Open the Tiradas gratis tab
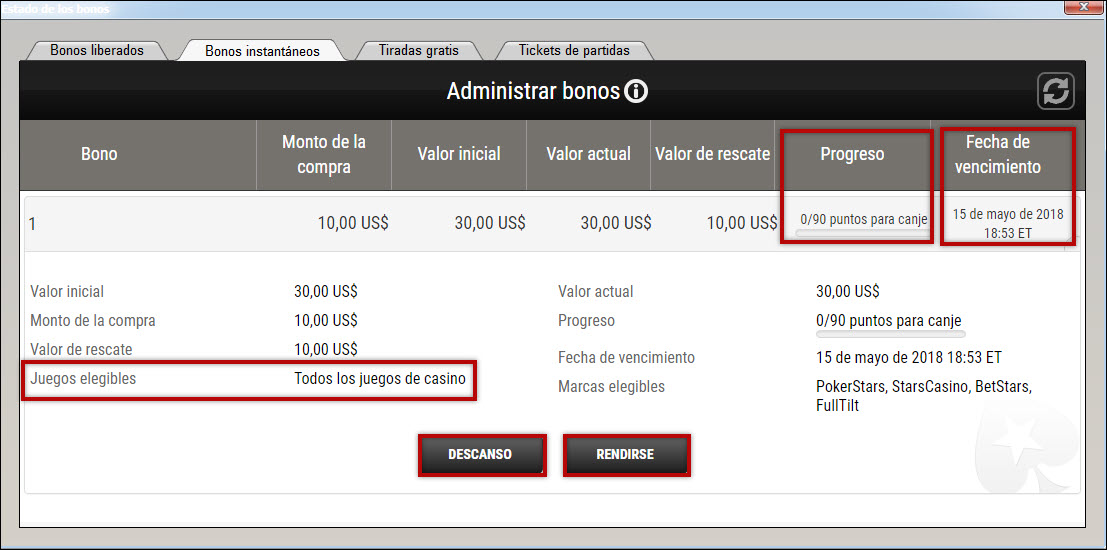This screenshot has height=550, width=1107. 419,51
